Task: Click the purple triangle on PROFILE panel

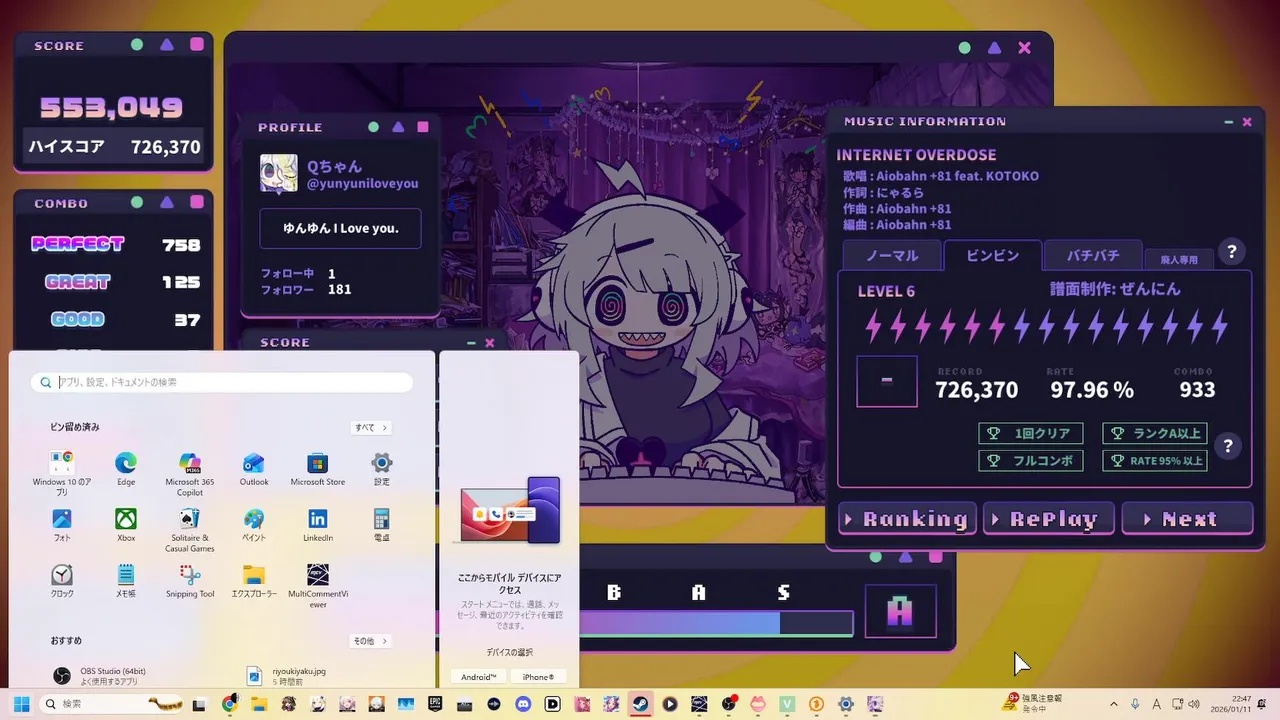Action: [x=398, y=127]
